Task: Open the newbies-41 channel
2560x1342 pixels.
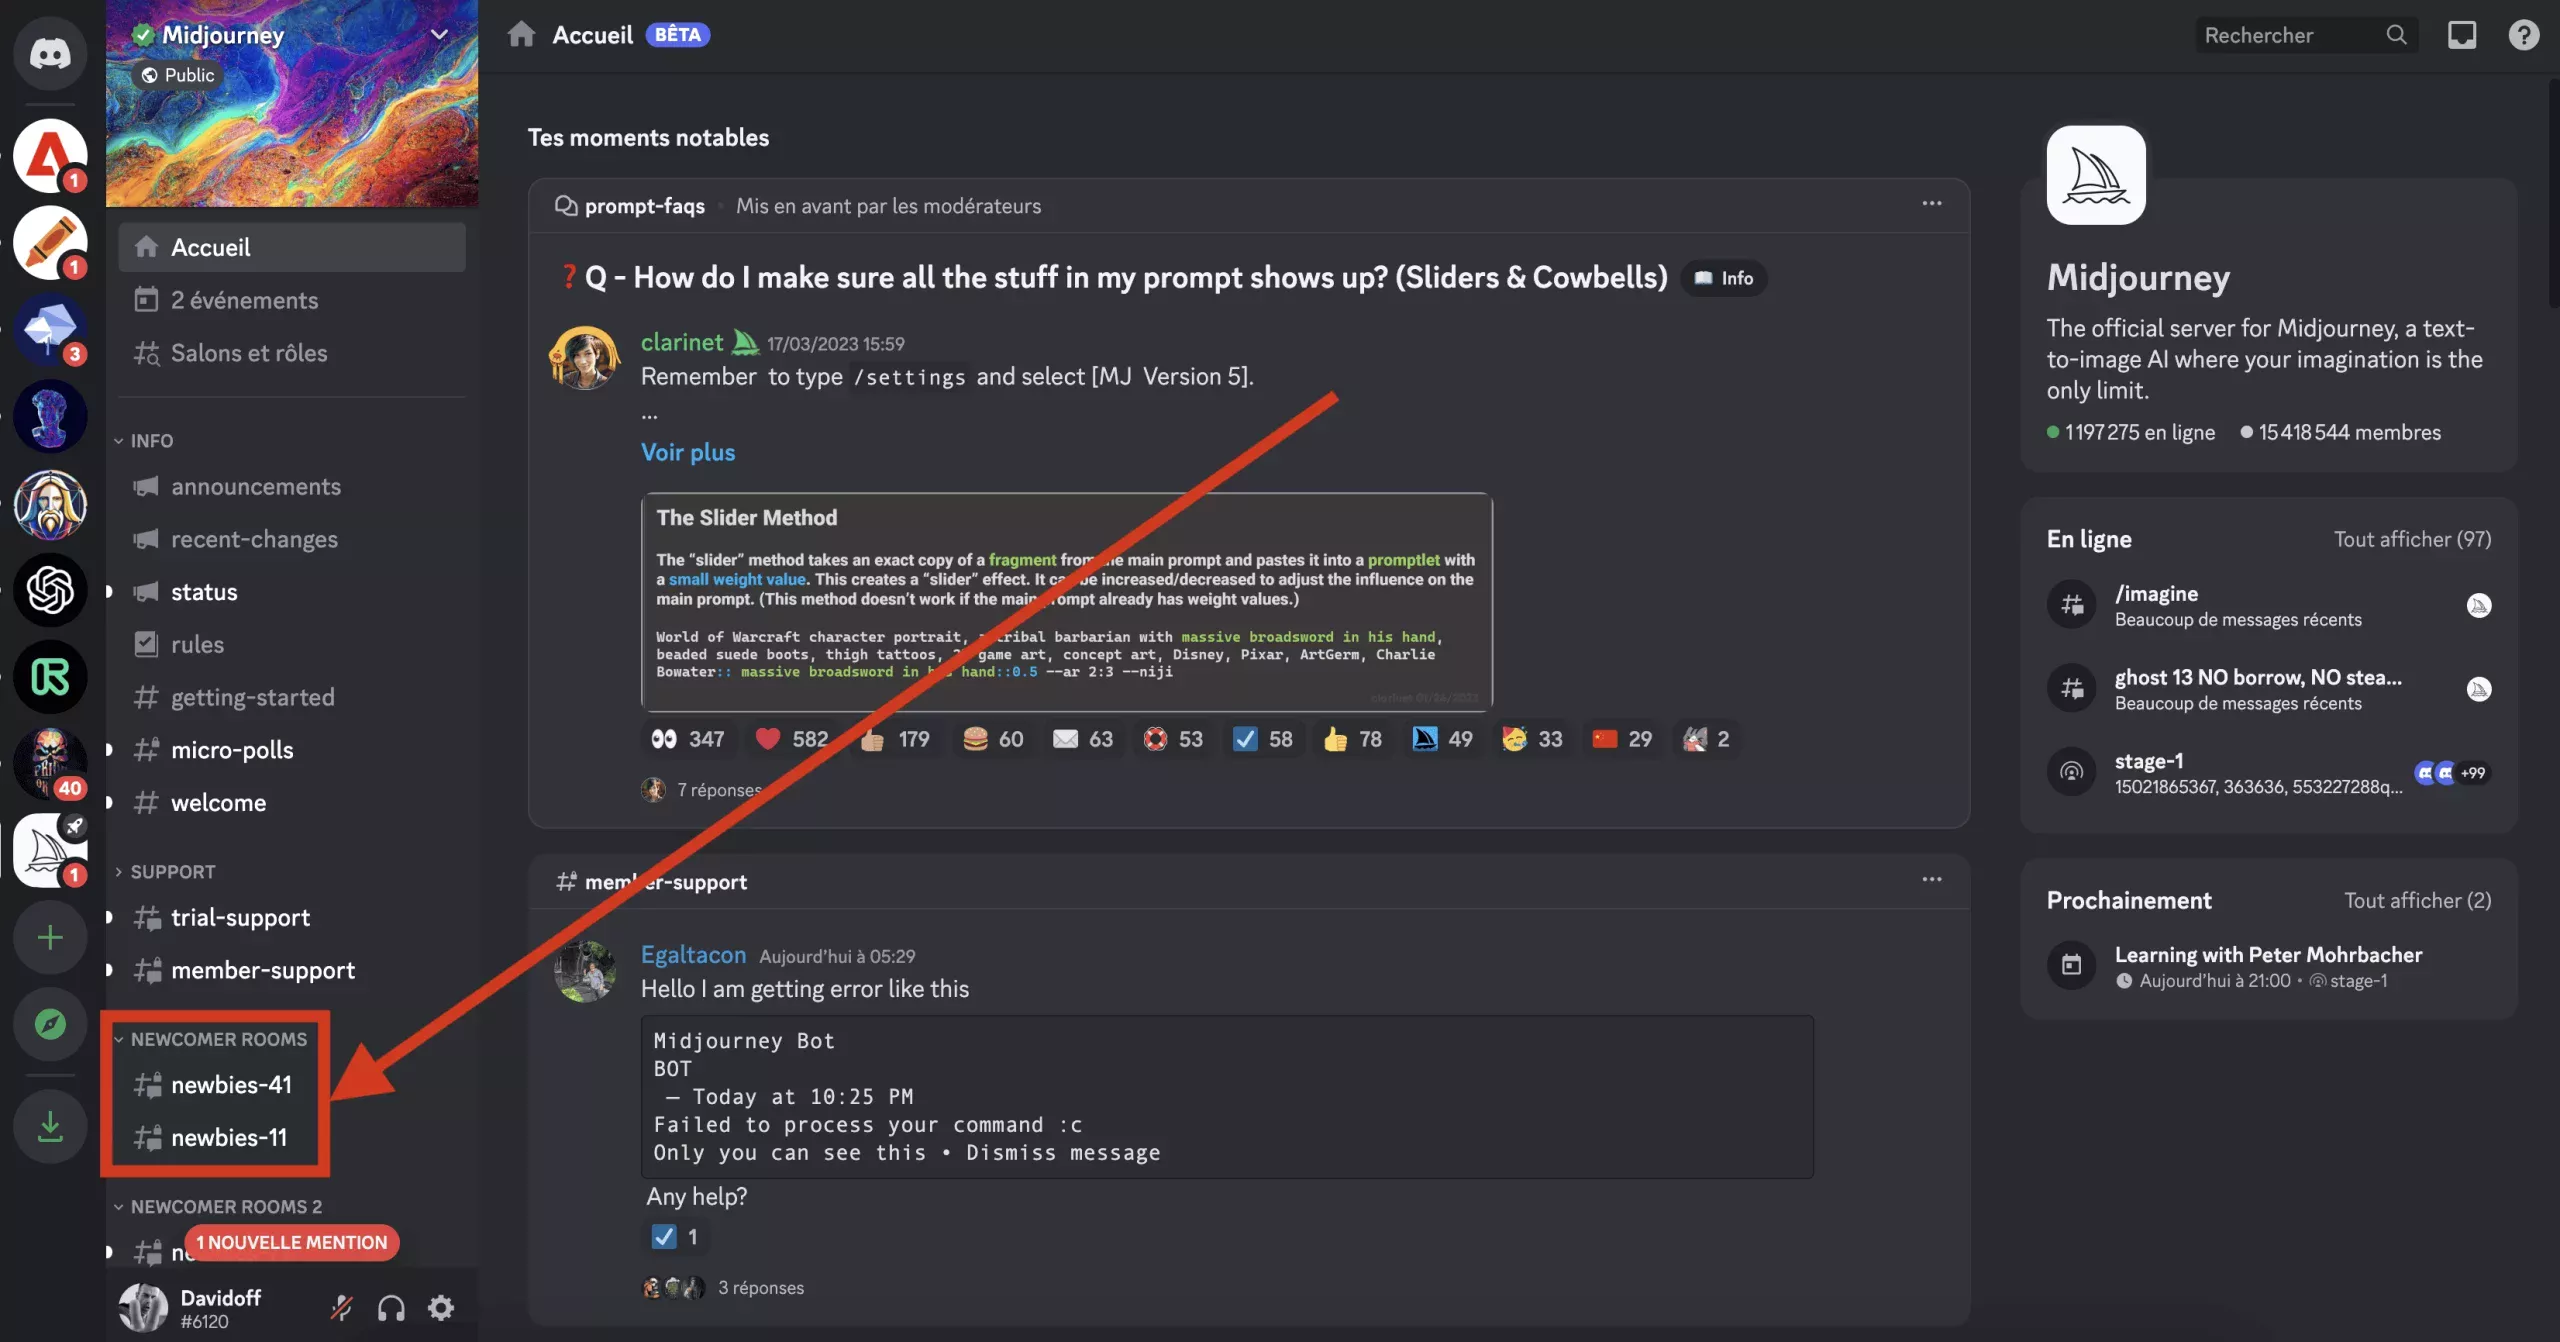Action: click(292, 1085)
